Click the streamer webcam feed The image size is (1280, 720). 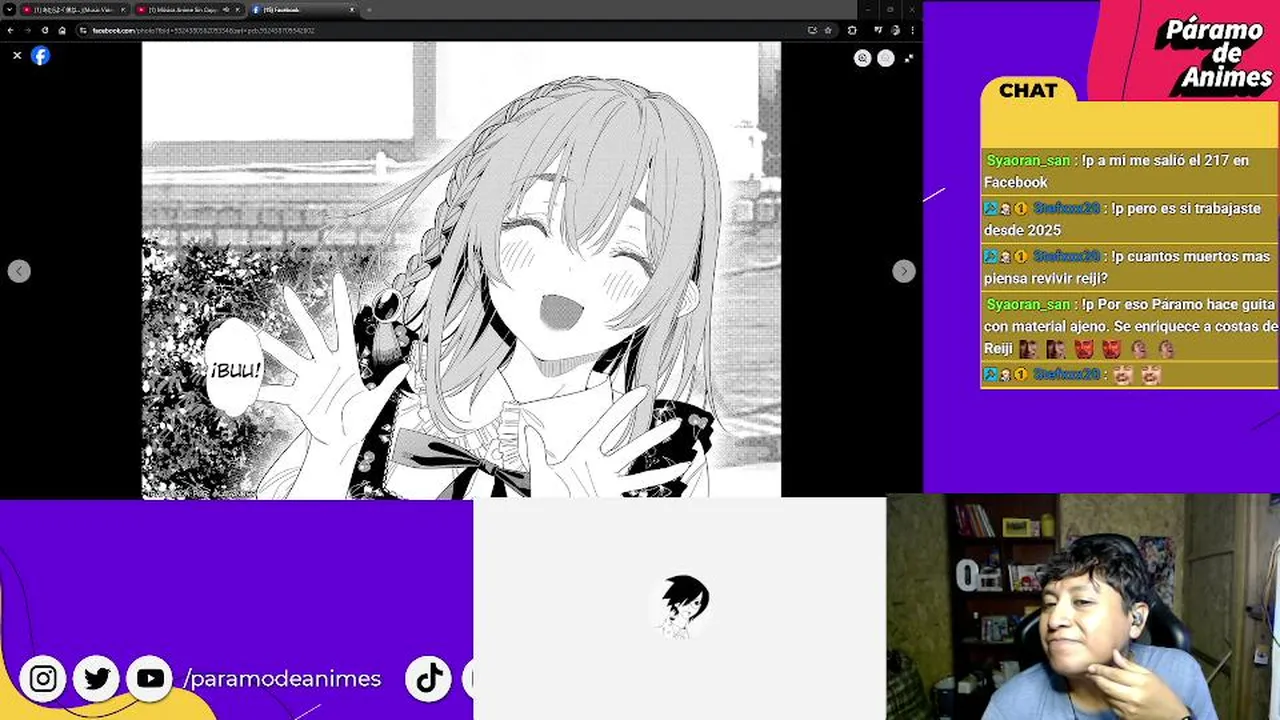(1083, 607)
